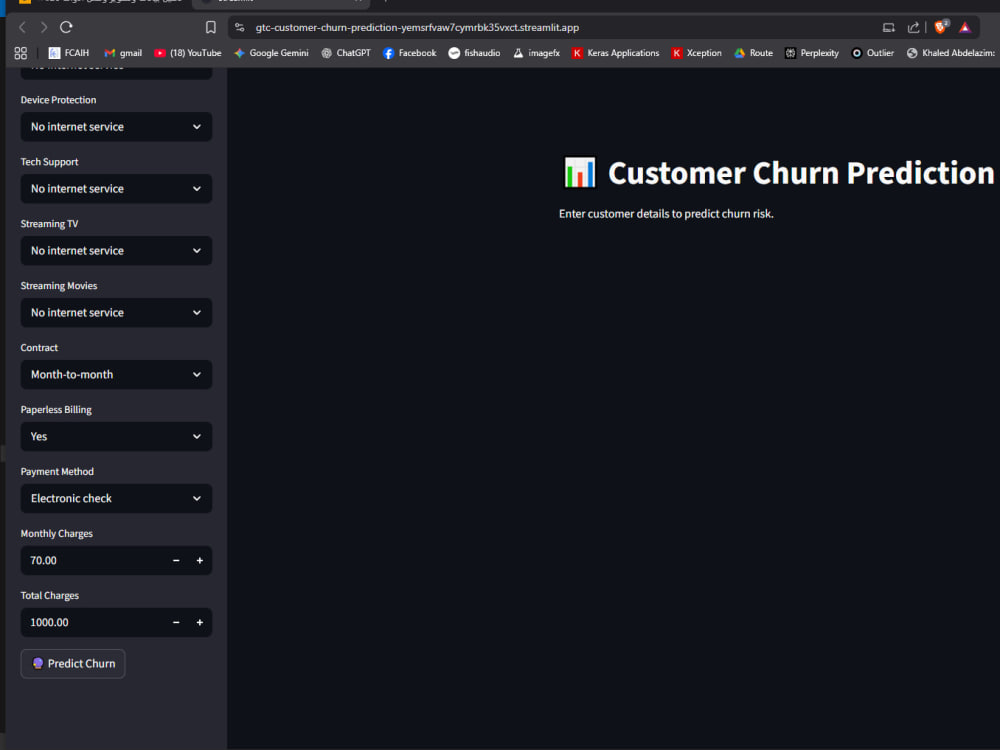Open the Outlier bookmark
The image size is (1000, 750).
pyautogui.click(x=872, y=53)
